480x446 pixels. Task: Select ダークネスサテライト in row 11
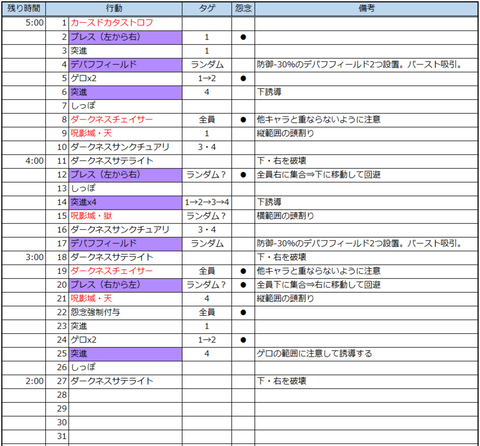tap(125, 161)
